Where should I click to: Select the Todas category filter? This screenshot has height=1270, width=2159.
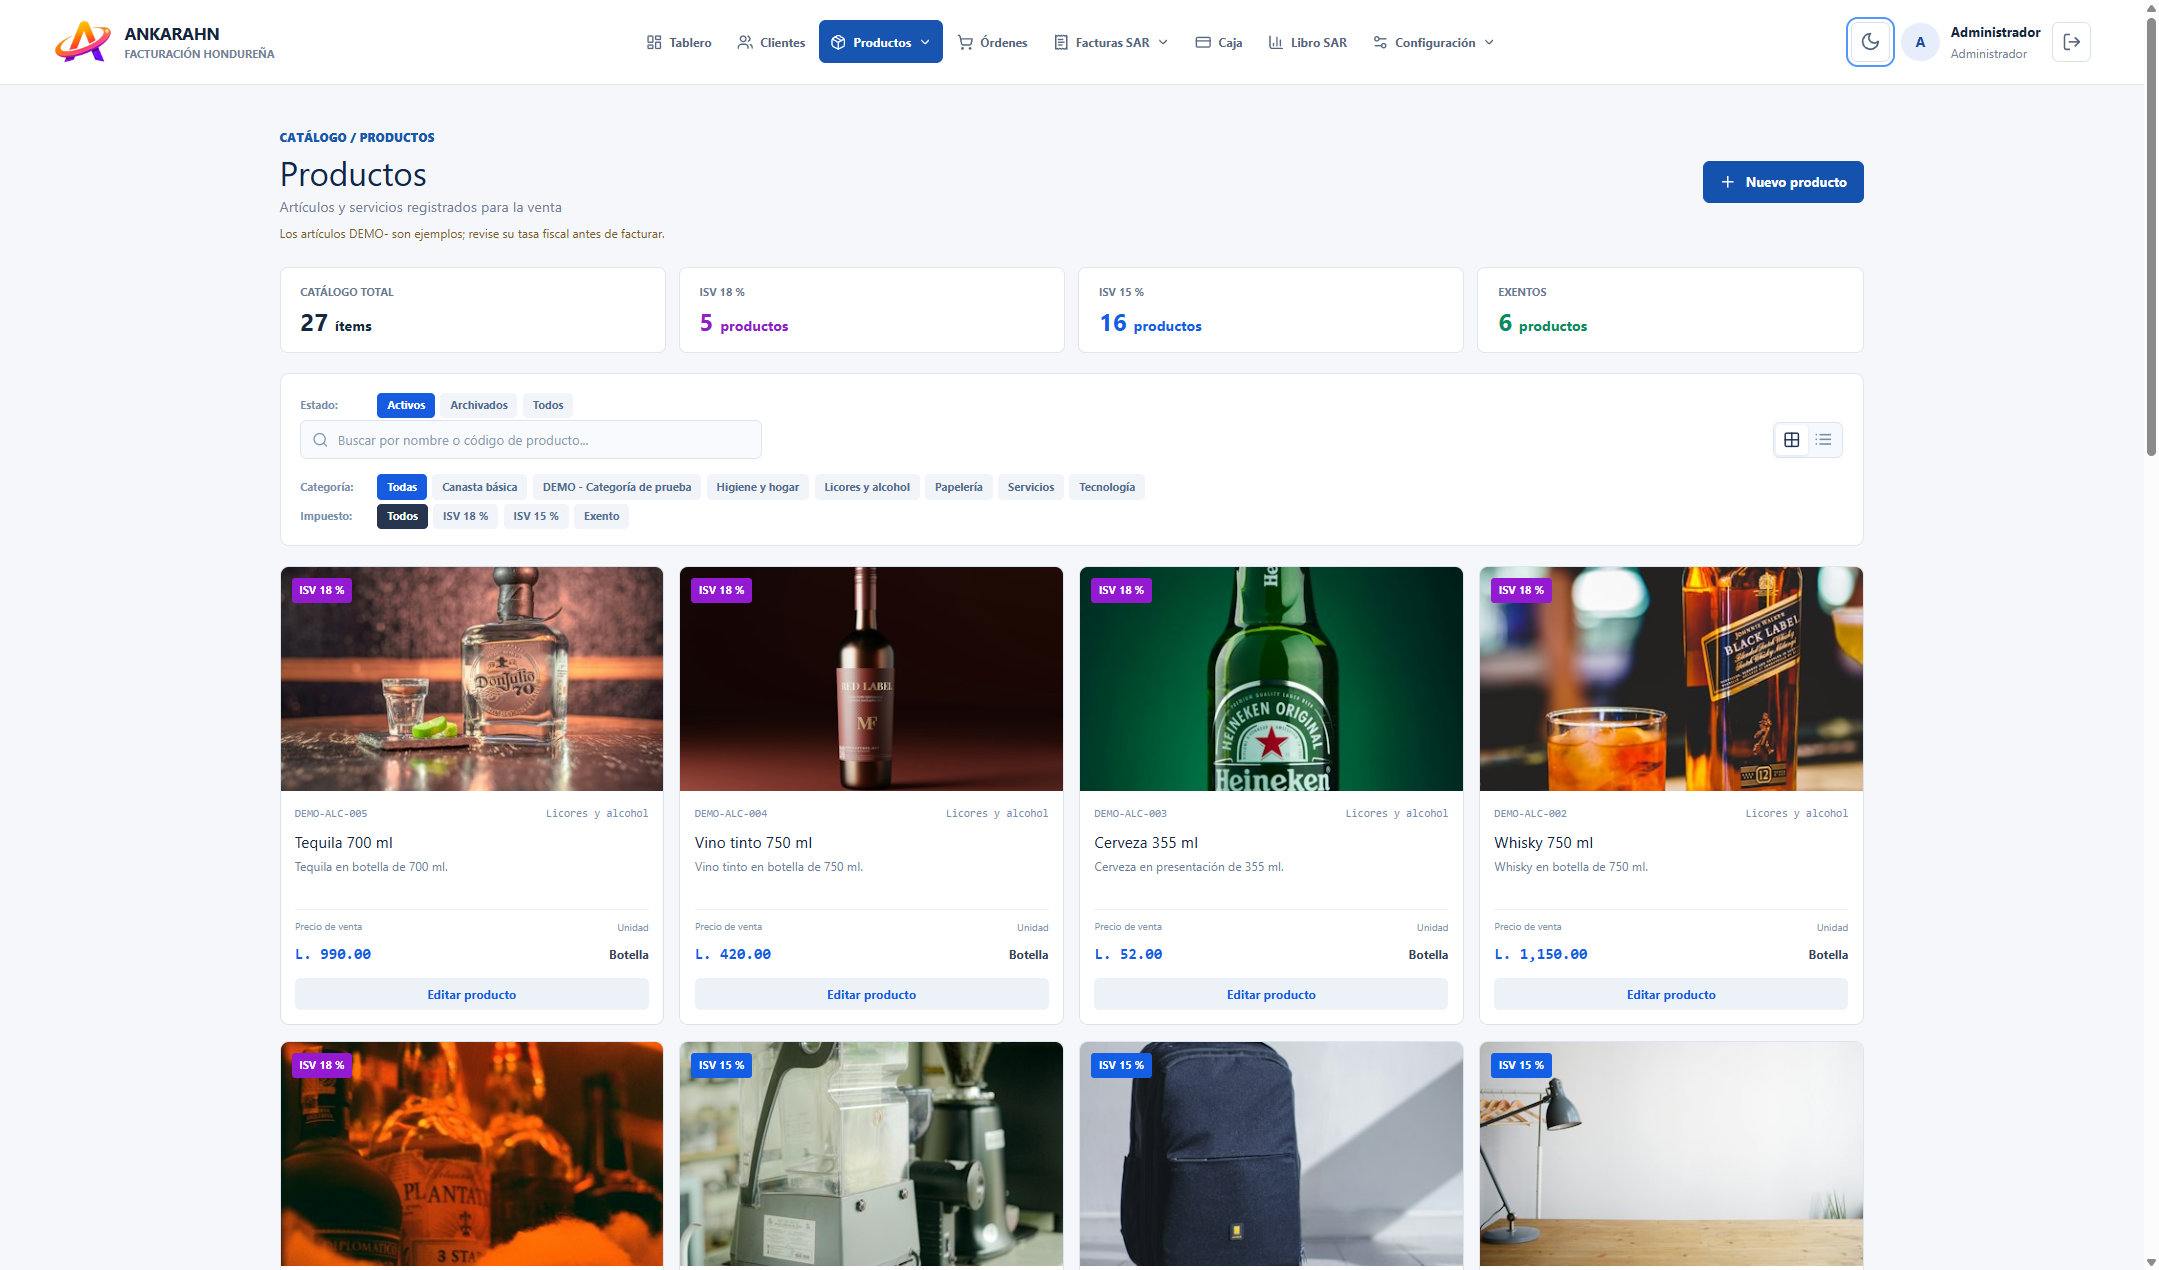point(402,487)
